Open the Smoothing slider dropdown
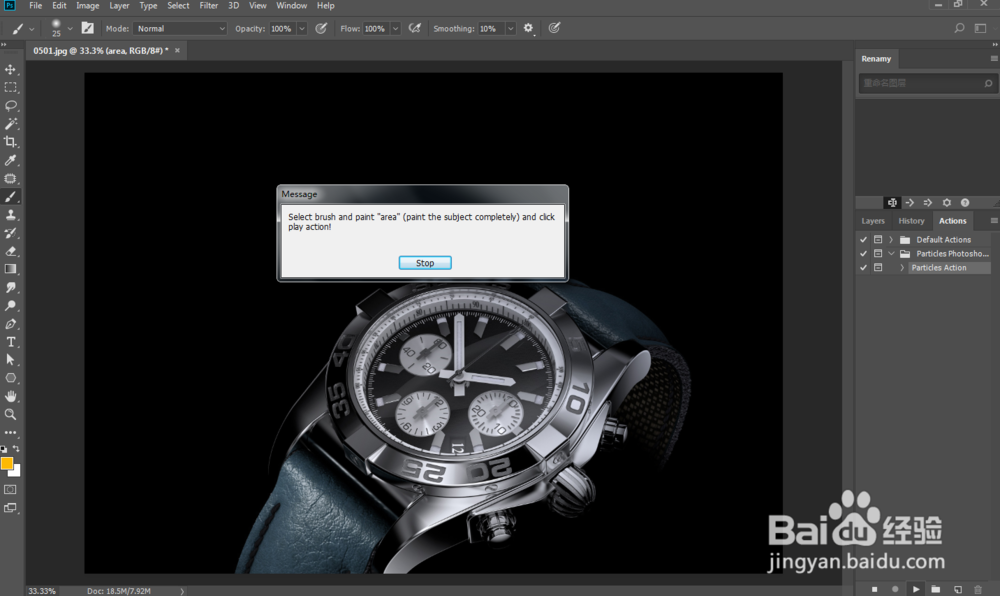1000x596 pixels. coord(510,29)
